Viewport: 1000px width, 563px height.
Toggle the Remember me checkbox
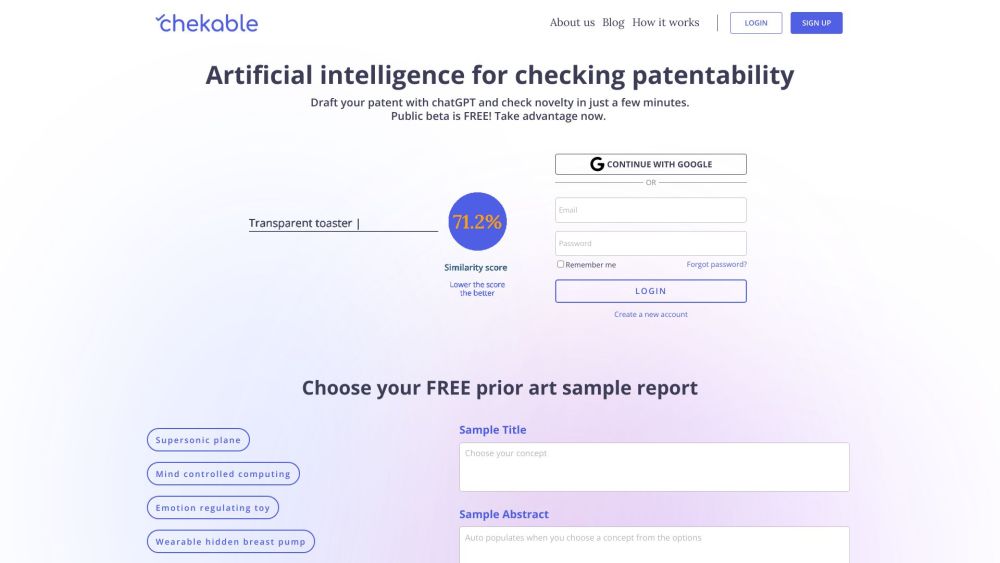pyautogui.click(x=561, y=264)
